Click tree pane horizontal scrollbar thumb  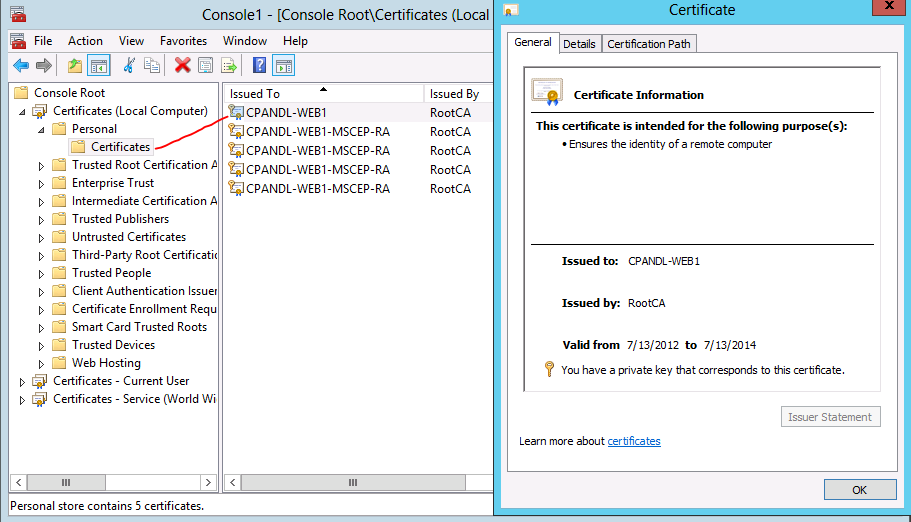[66, 482]
